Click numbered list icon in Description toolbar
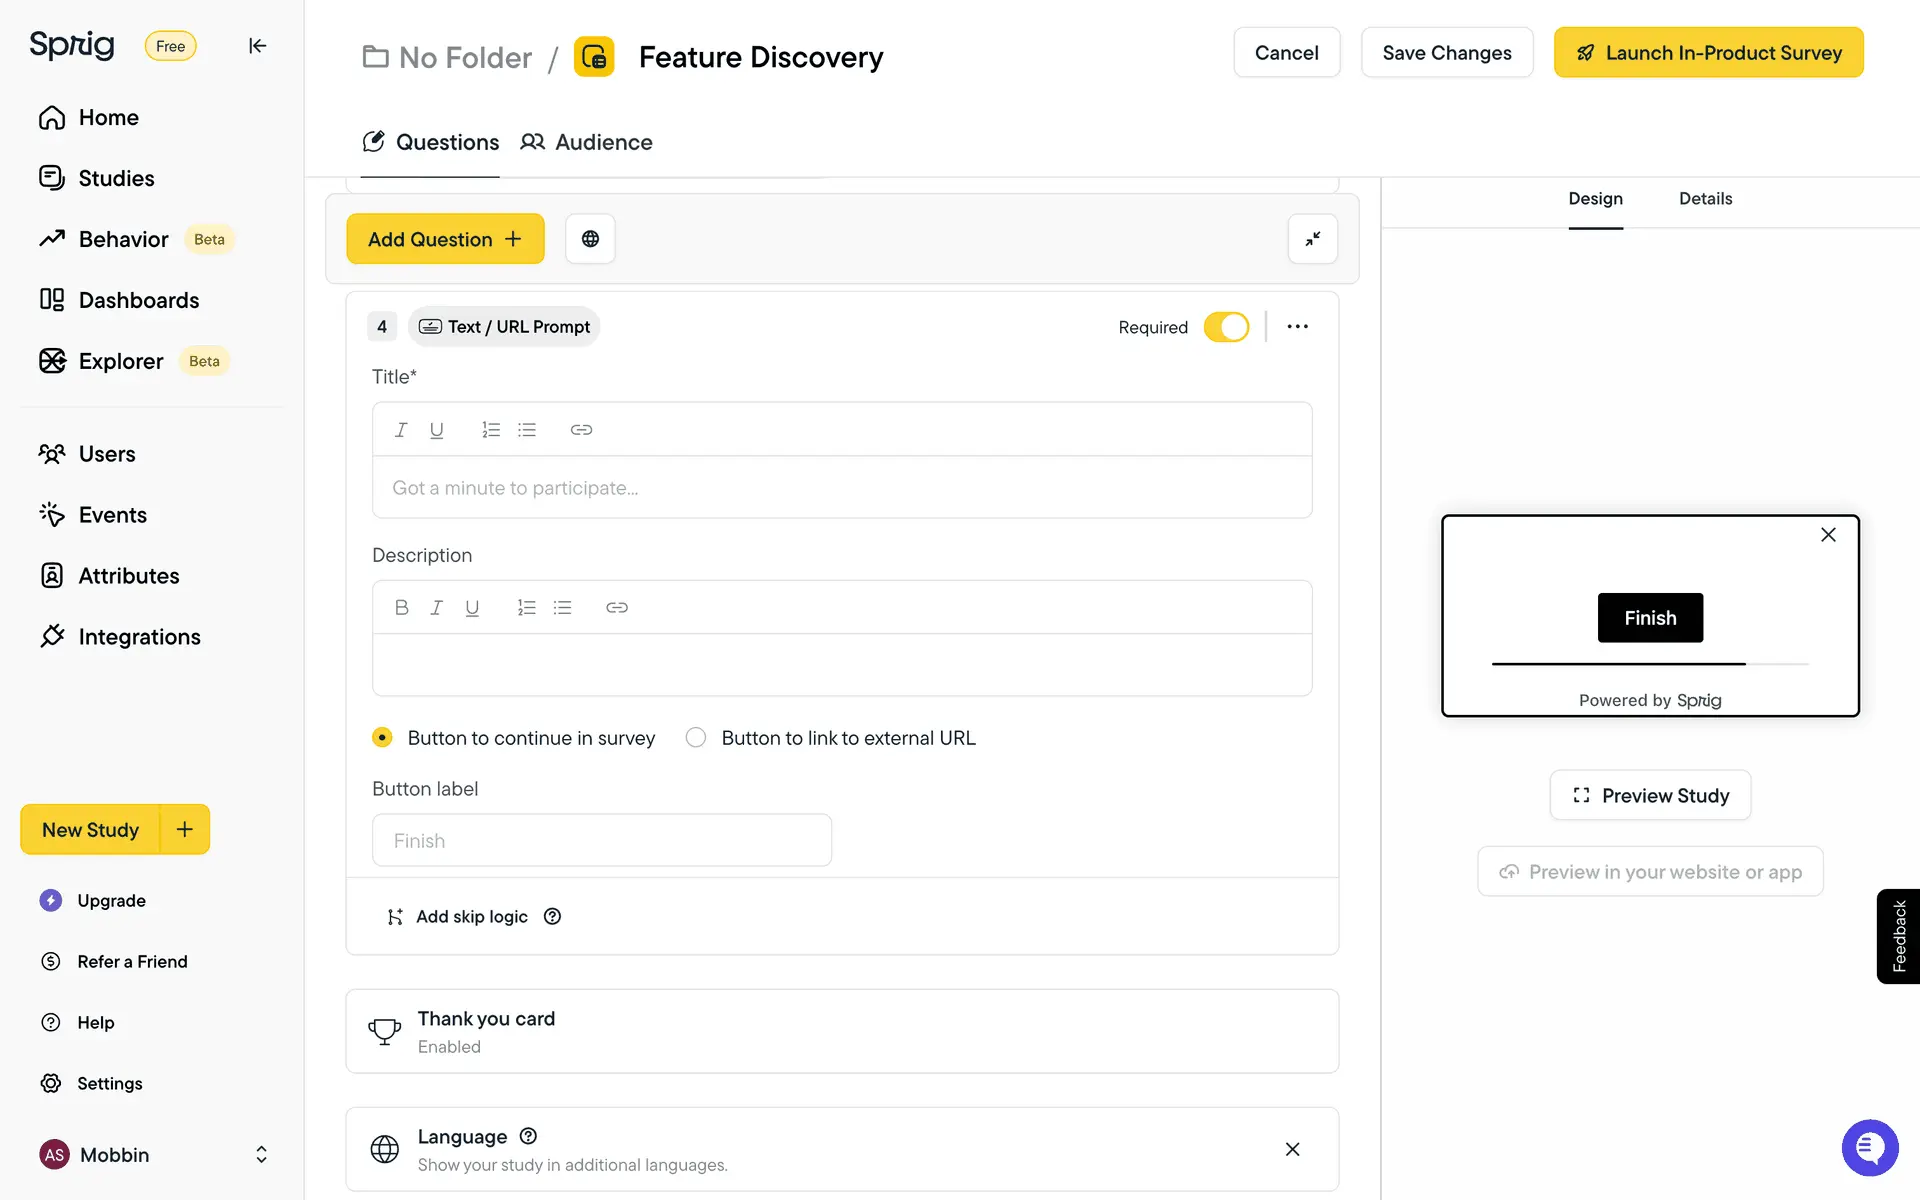The image size is (1920, 1200). pyautogui.click(x=526, y=608)
